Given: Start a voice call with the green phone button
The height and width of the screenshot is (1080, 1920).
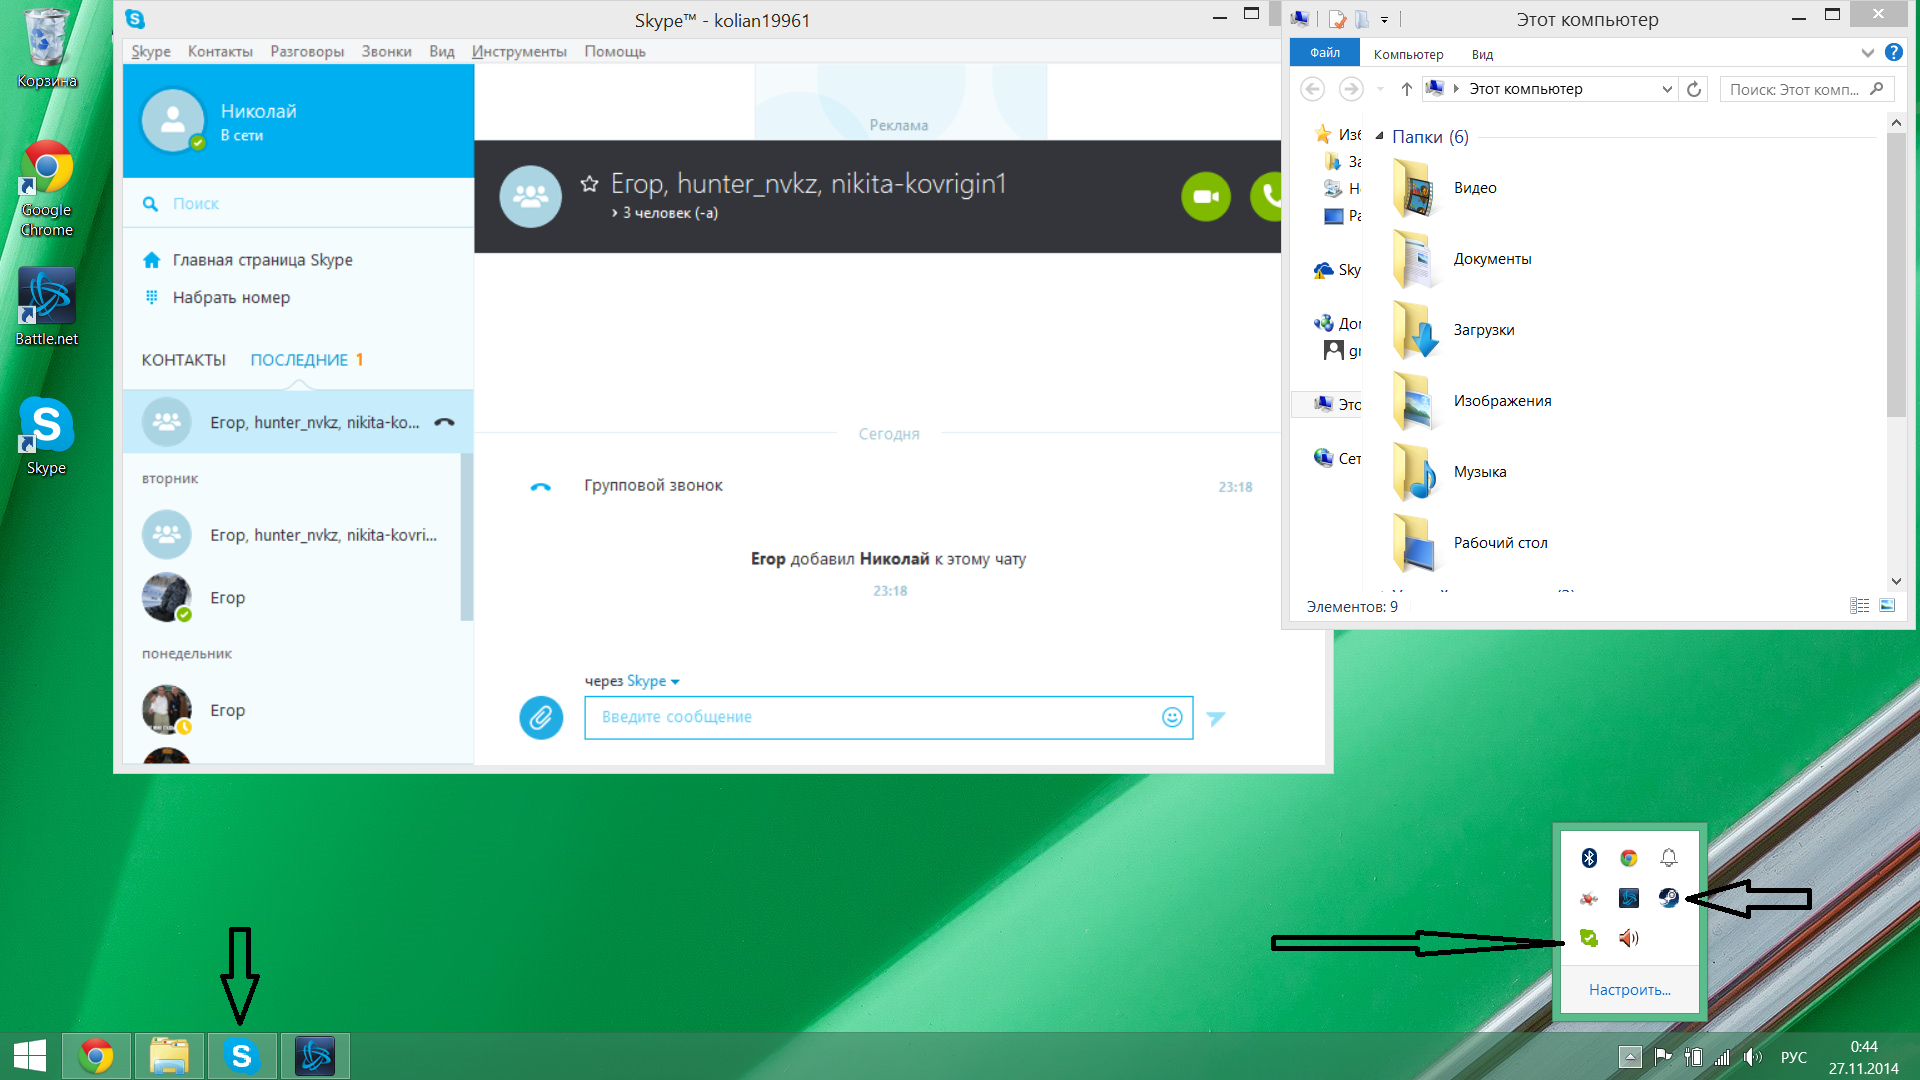Looking at the screenshot, I should coord(1266,197).
